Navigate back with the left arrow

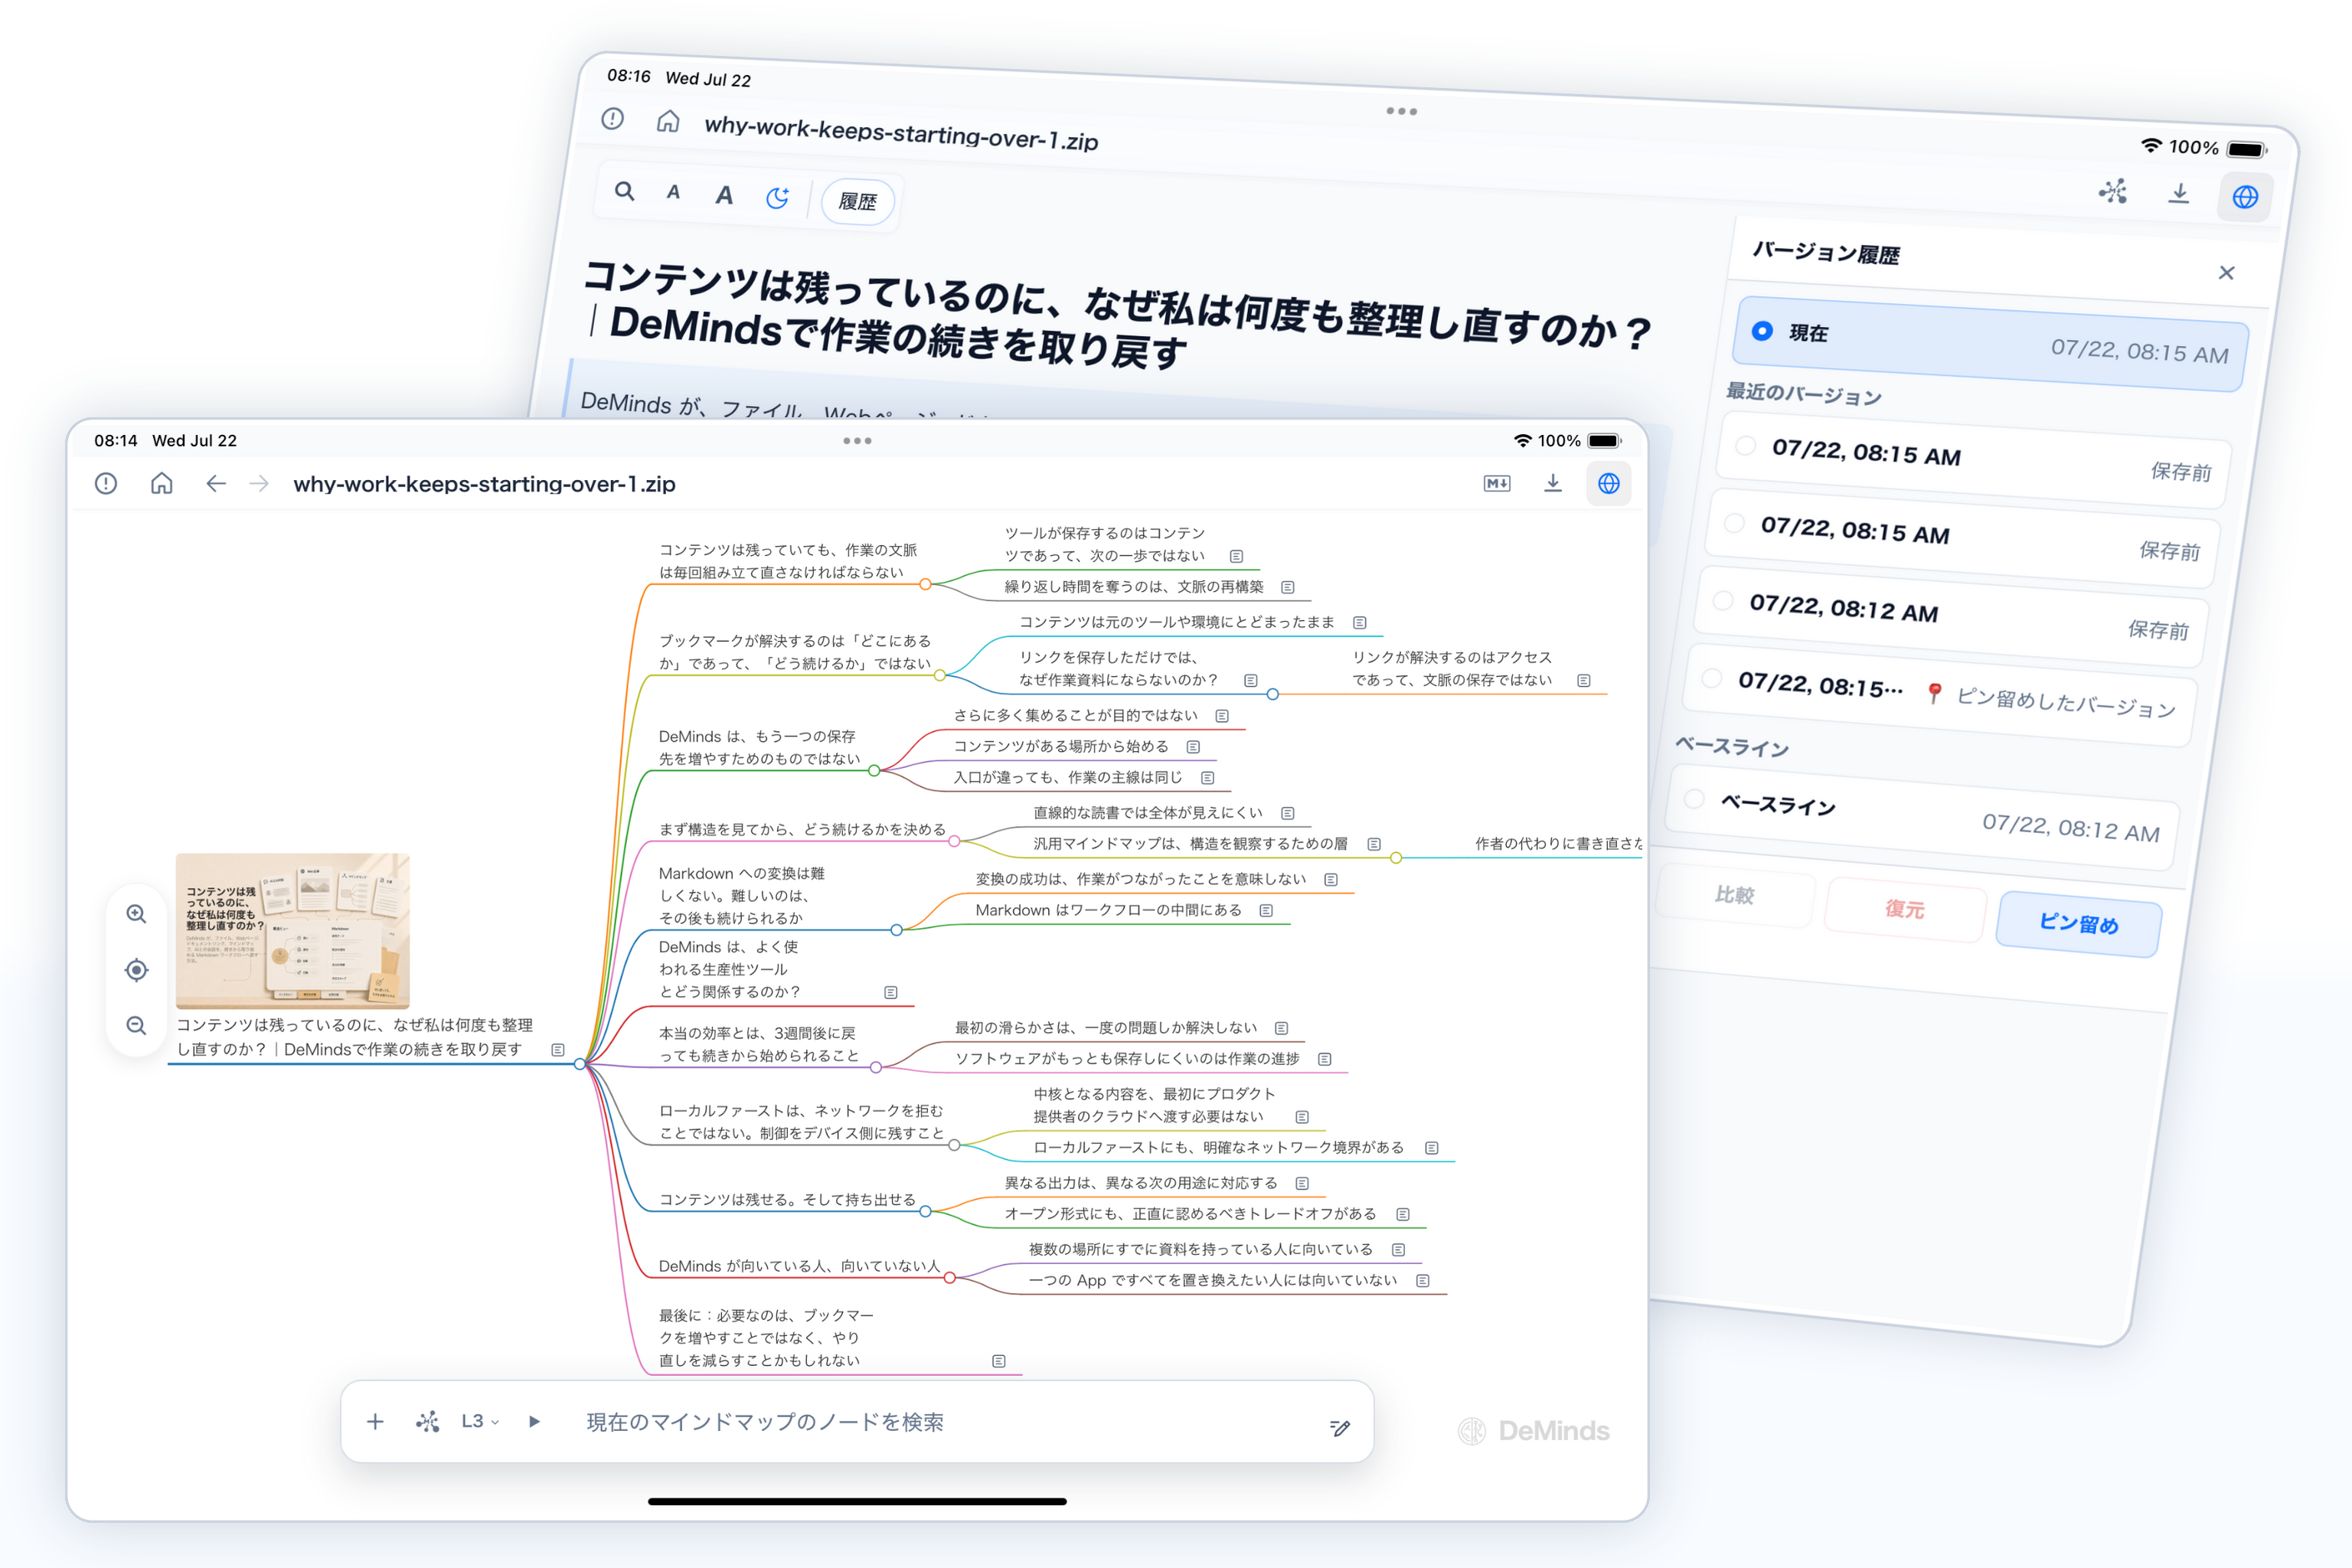click(216, 484)
